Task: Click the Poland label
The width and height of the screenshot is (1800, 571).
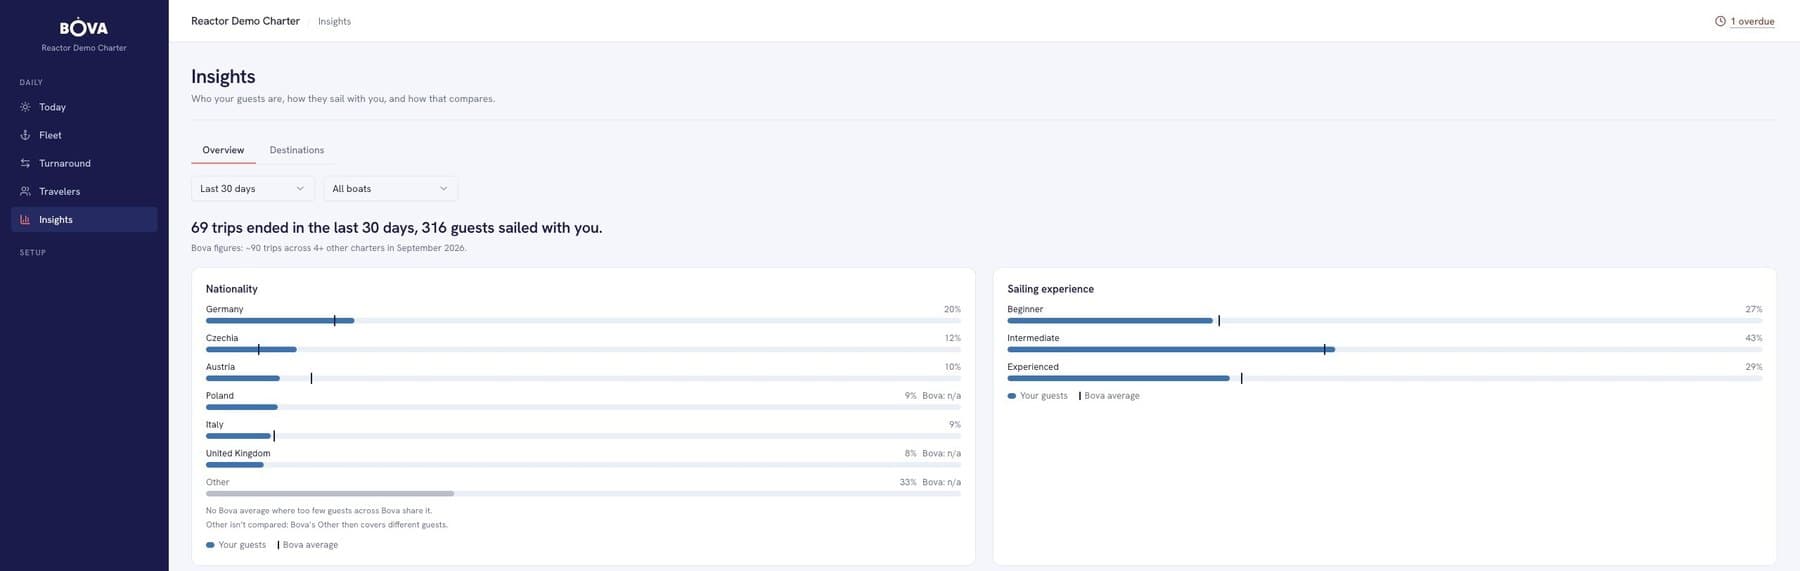Action: [x=220, y=395]
